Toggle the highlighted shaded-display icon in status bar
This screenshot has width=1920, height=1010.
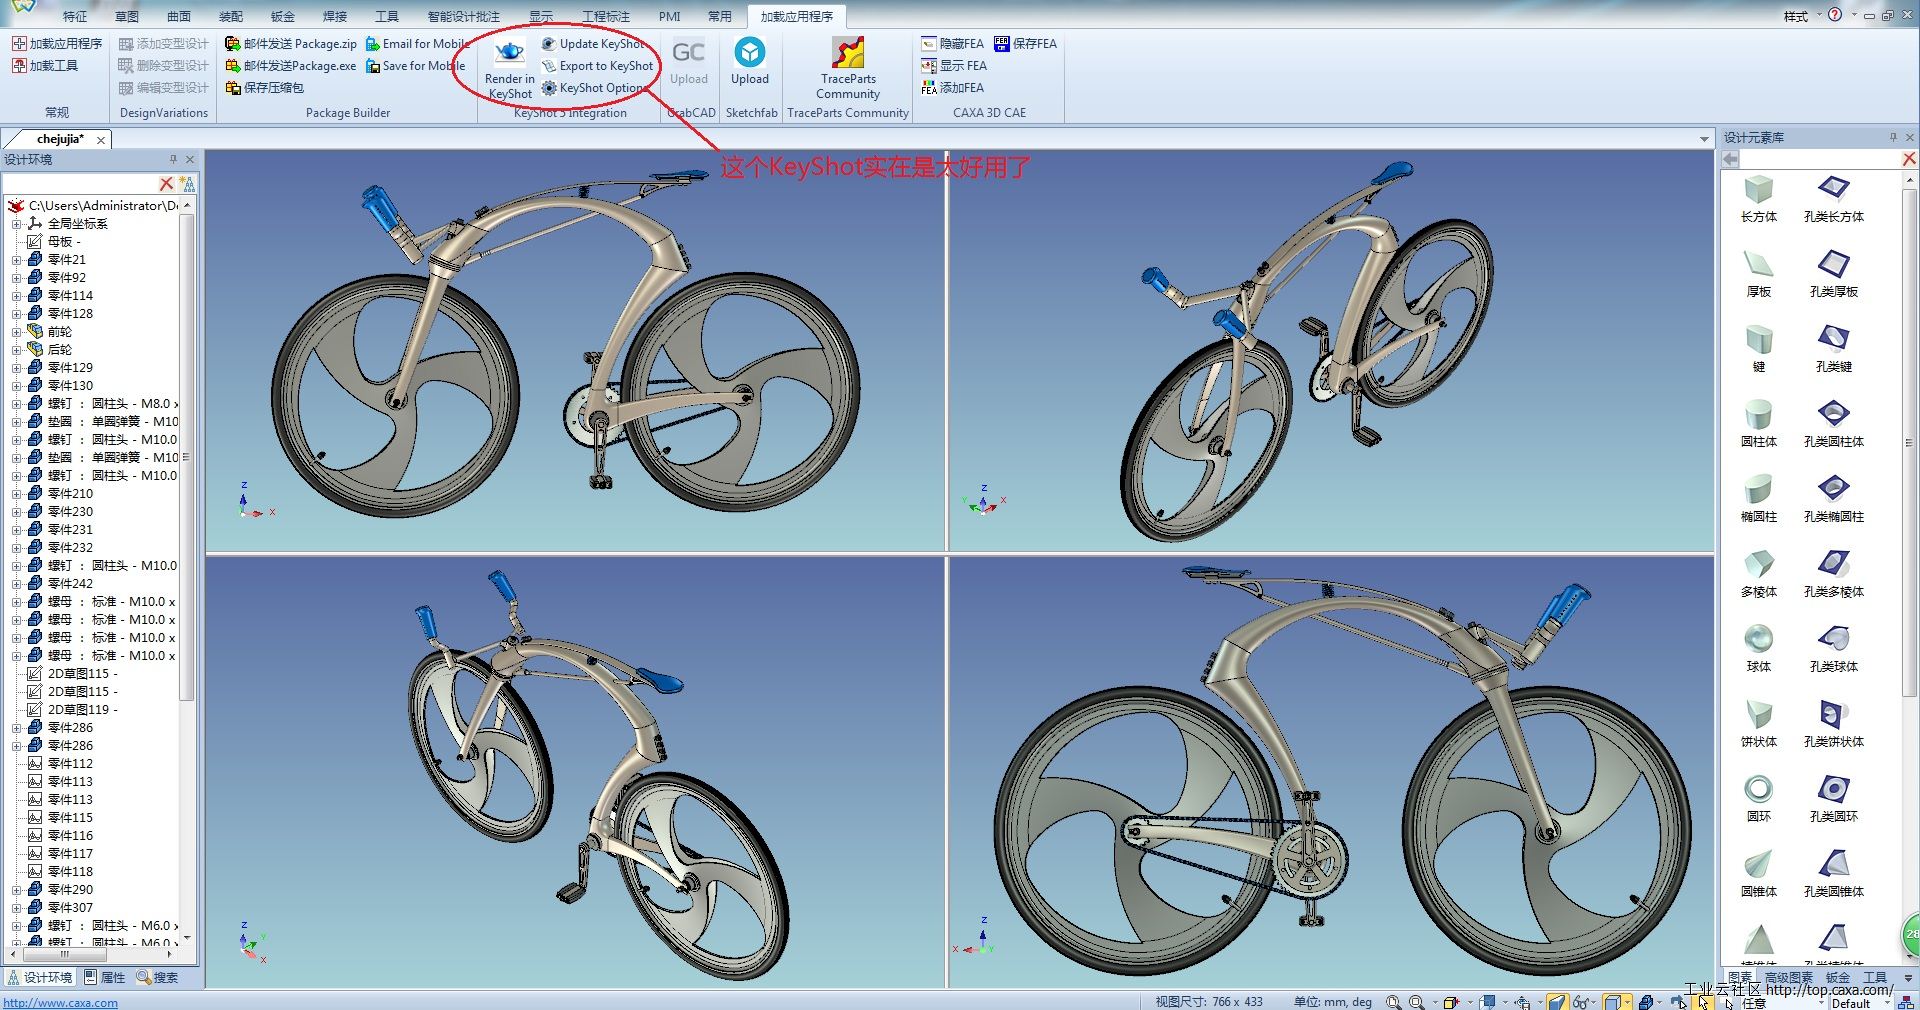(1557, 1002)
